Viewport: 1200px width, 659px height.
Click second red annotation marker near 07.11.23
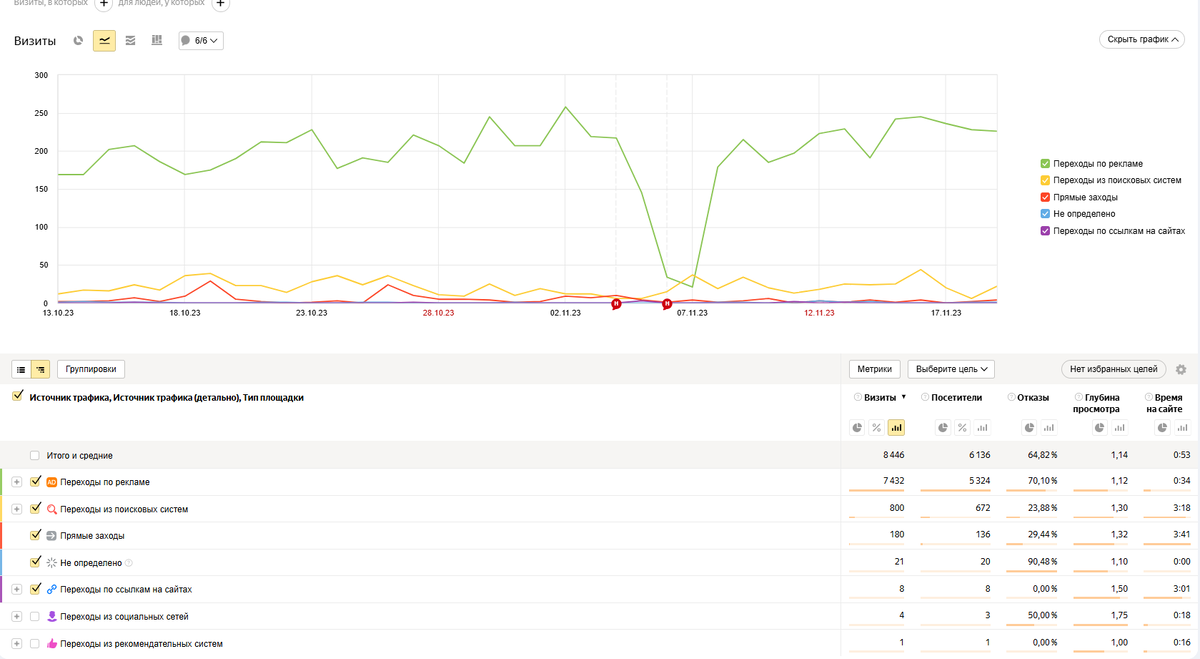pos(667,304)
